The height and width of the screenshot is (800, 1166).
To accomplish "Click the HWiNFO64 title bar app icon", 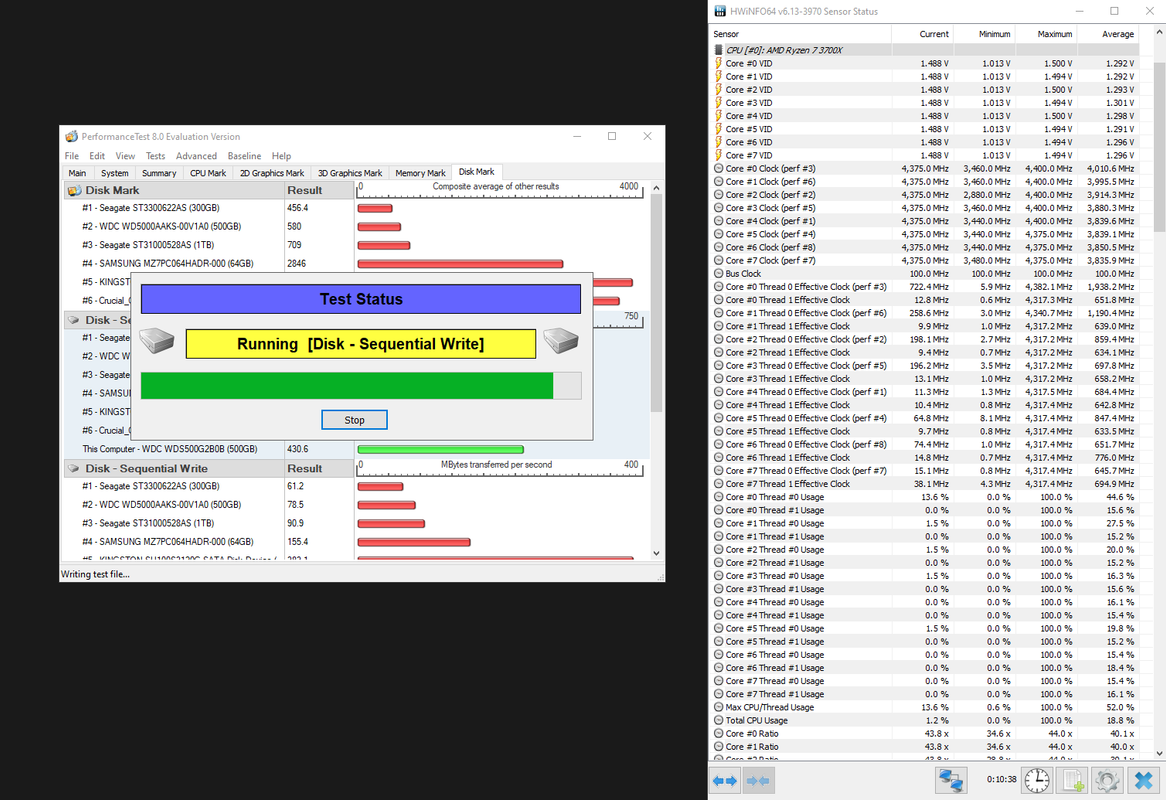I will pos(720,11).
